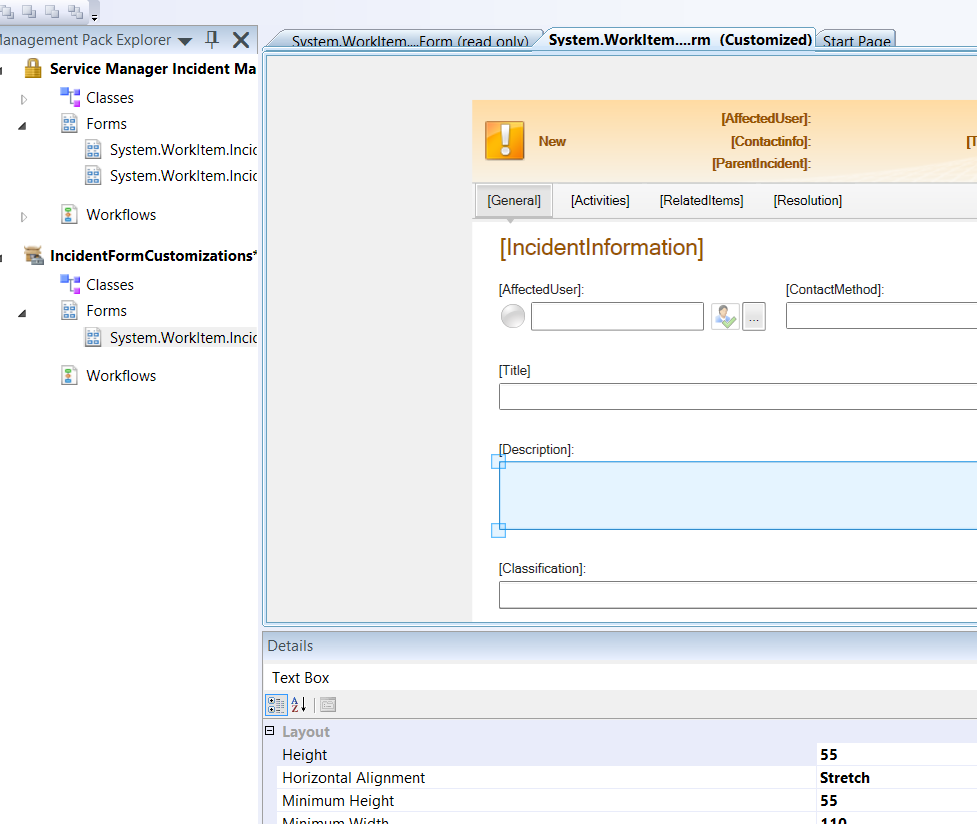
Task: Click the Minimum Height value 55
Action: pos(829,800)
